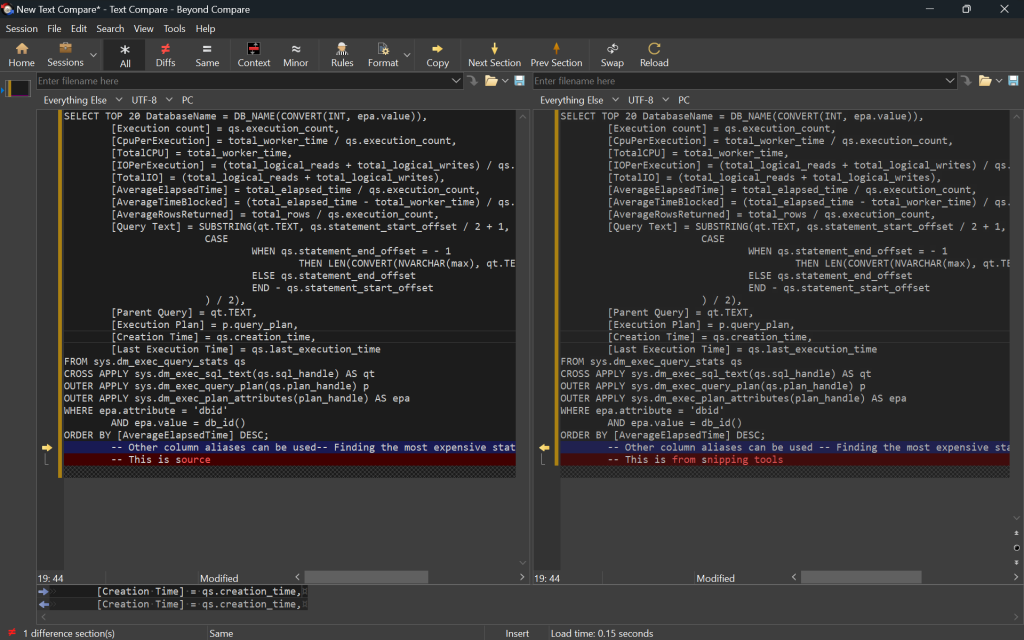The height and width of the screenshot is (640, 1024).
Task: Expand the Sessions dropdown arrow
Action: tap(94, 55)
